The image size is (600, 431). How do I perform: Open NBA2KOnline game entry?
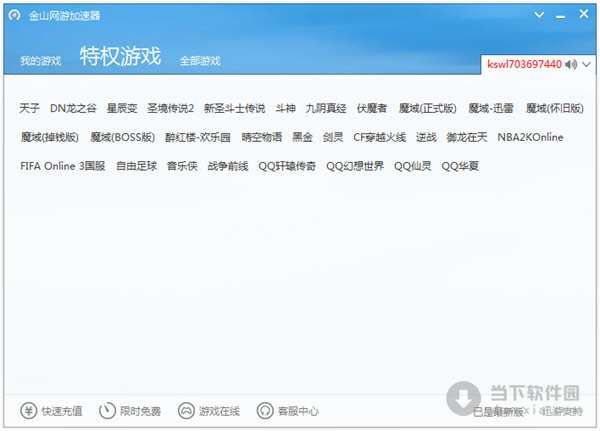tap(530, 137)
